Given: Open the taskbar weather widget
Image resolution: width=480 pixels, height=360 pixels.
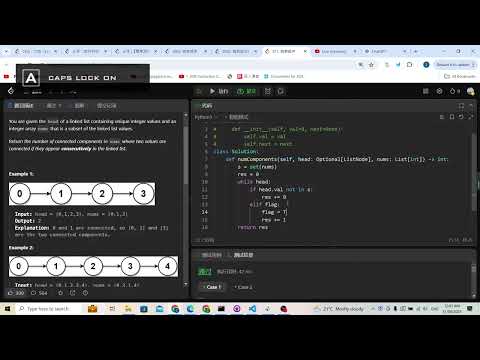Looking at the screenshot, I should tap(339, 309).
